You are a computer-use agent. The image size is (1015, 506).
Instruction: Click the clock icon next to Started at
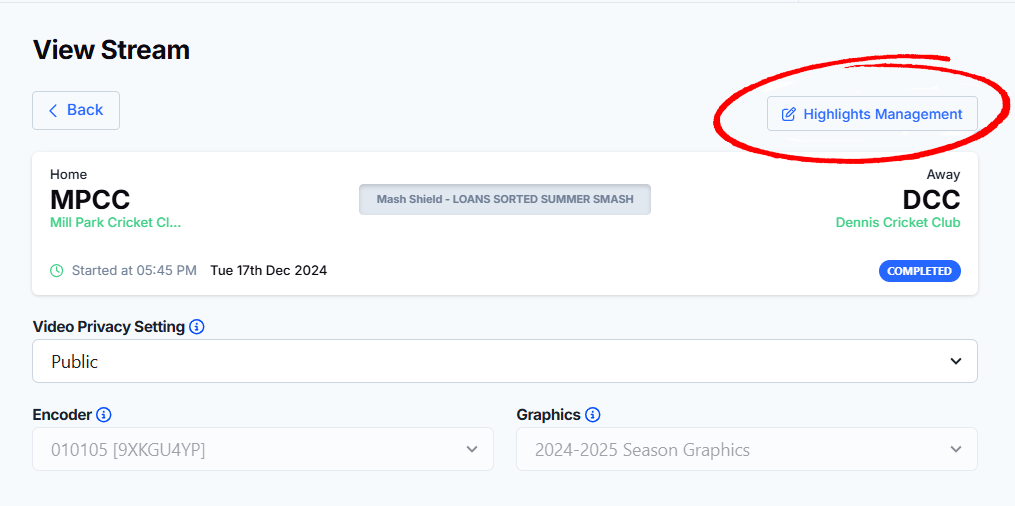pos(57,270)
